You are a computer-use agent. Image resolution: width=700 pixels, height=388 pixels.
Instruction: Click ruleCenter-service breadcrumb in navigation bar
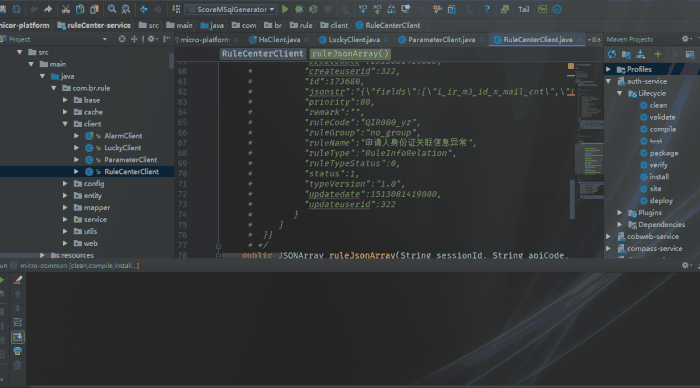94,25
